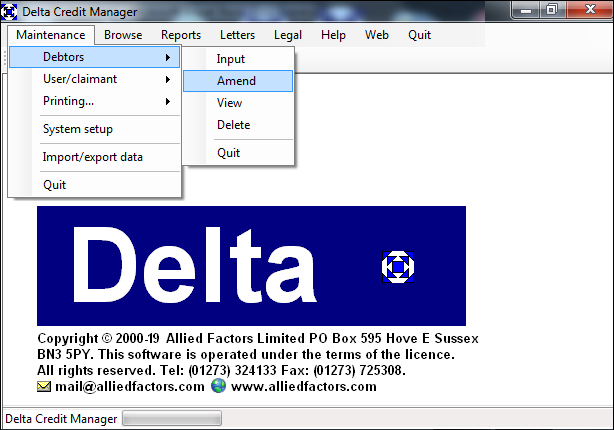Click the Delta Credit Manager status bar text
Screen dimensions: 614x430
61,419
